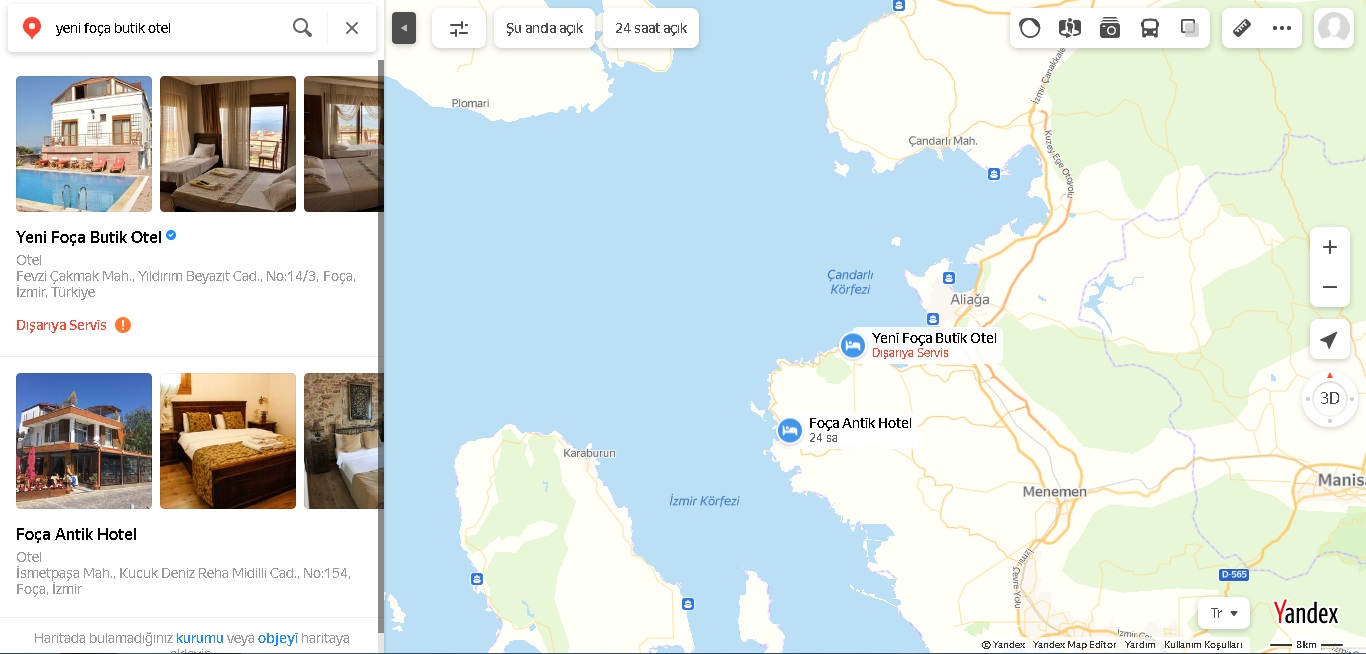The height and width of the screenshot is (654, 1366).
Task: Click Foça Antik Hotel address text
Action: point(184,581)
